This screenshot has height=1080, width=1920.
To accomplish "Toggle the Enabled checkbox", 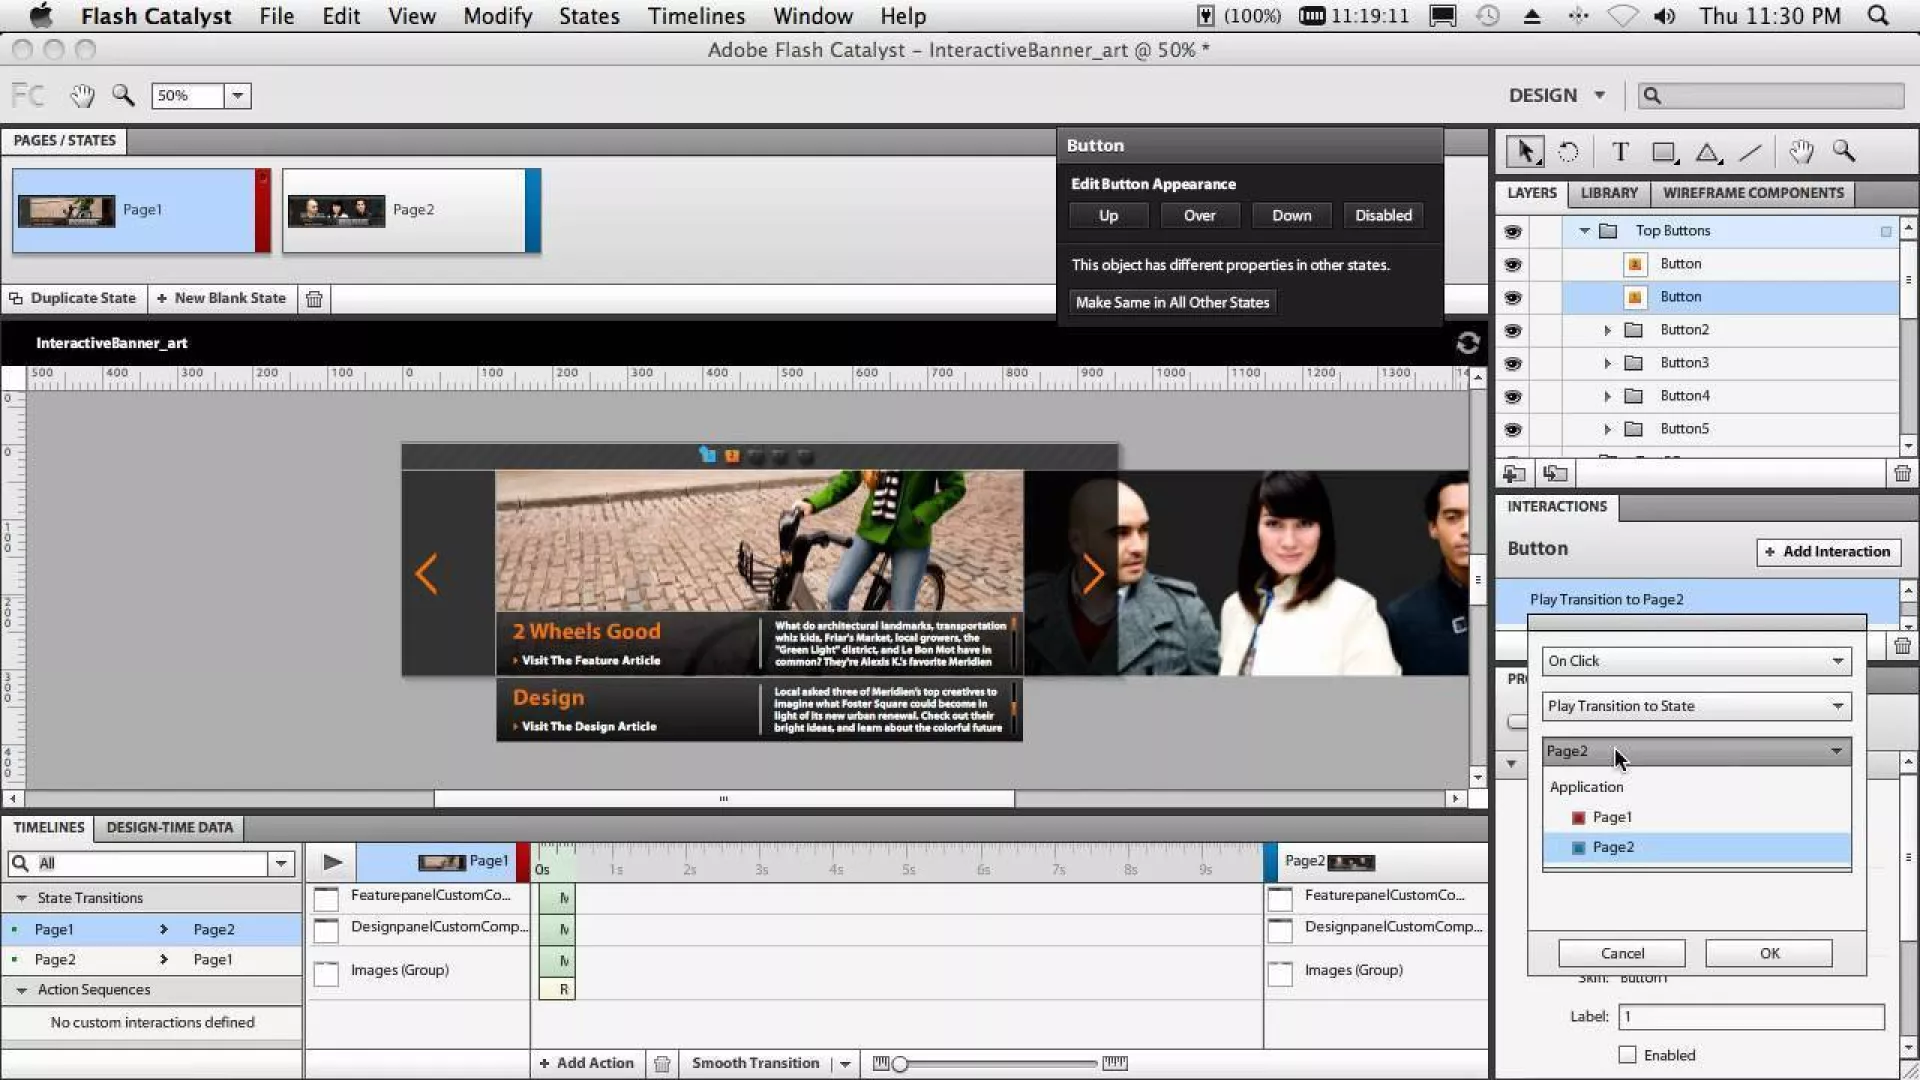I will coord(1627,1055).
